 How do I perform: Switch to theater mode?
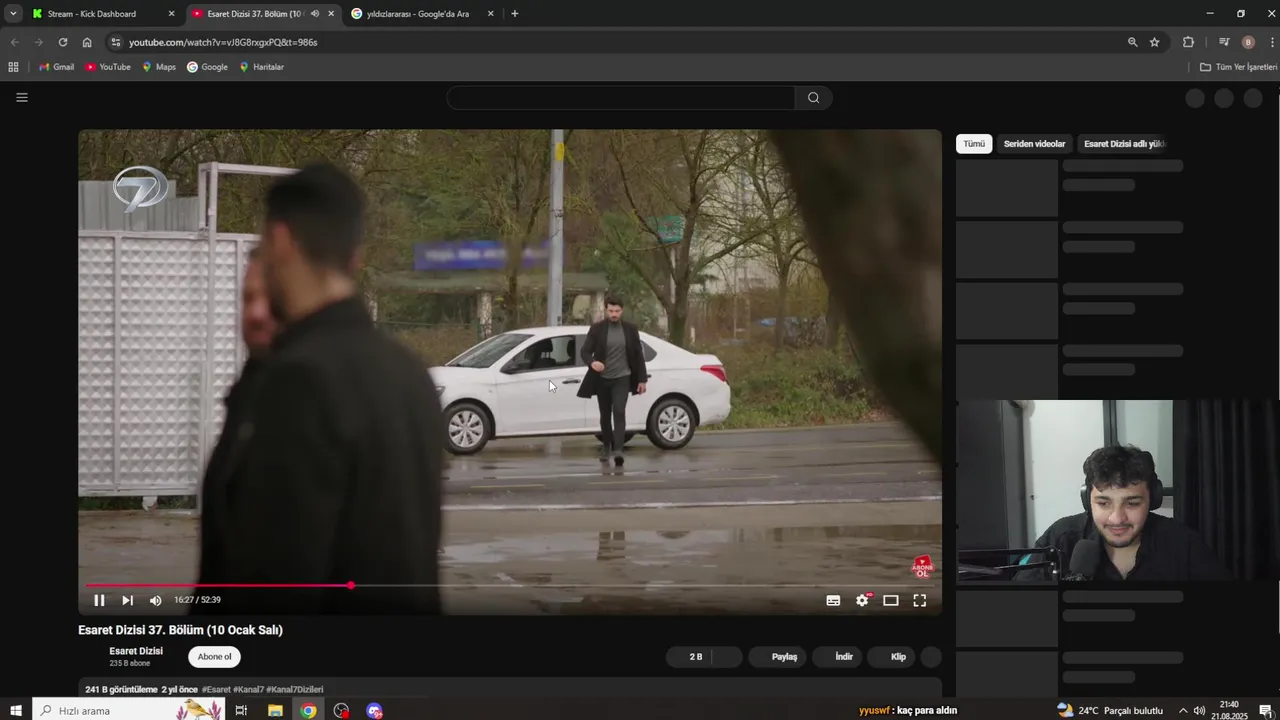pyautogui.click(x=891, y=600)
